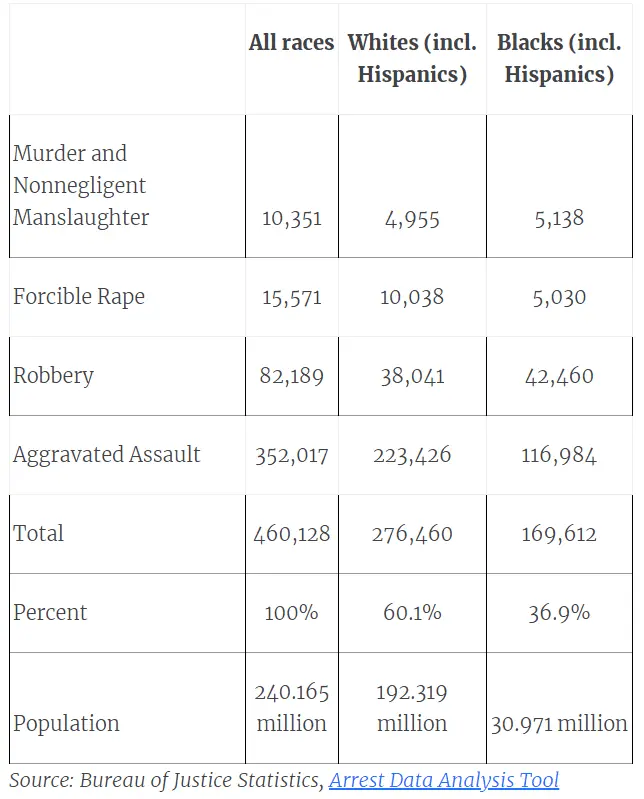The height and width of the screenshot is (799, 644).
Task: Select the 240.165 million population cell
Action: pyautogui.click(x=291, y=707)
